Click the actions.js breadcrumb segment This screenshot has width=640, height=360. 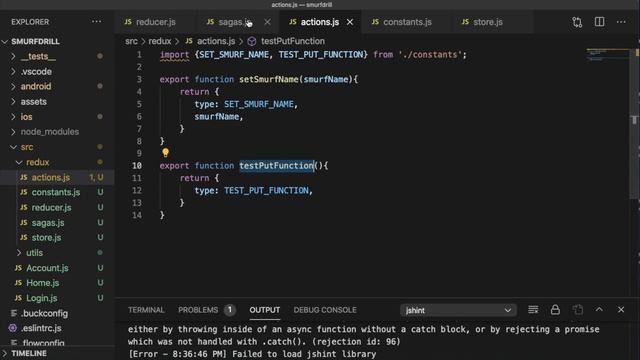pyautogui.click(x=216, y=41)
